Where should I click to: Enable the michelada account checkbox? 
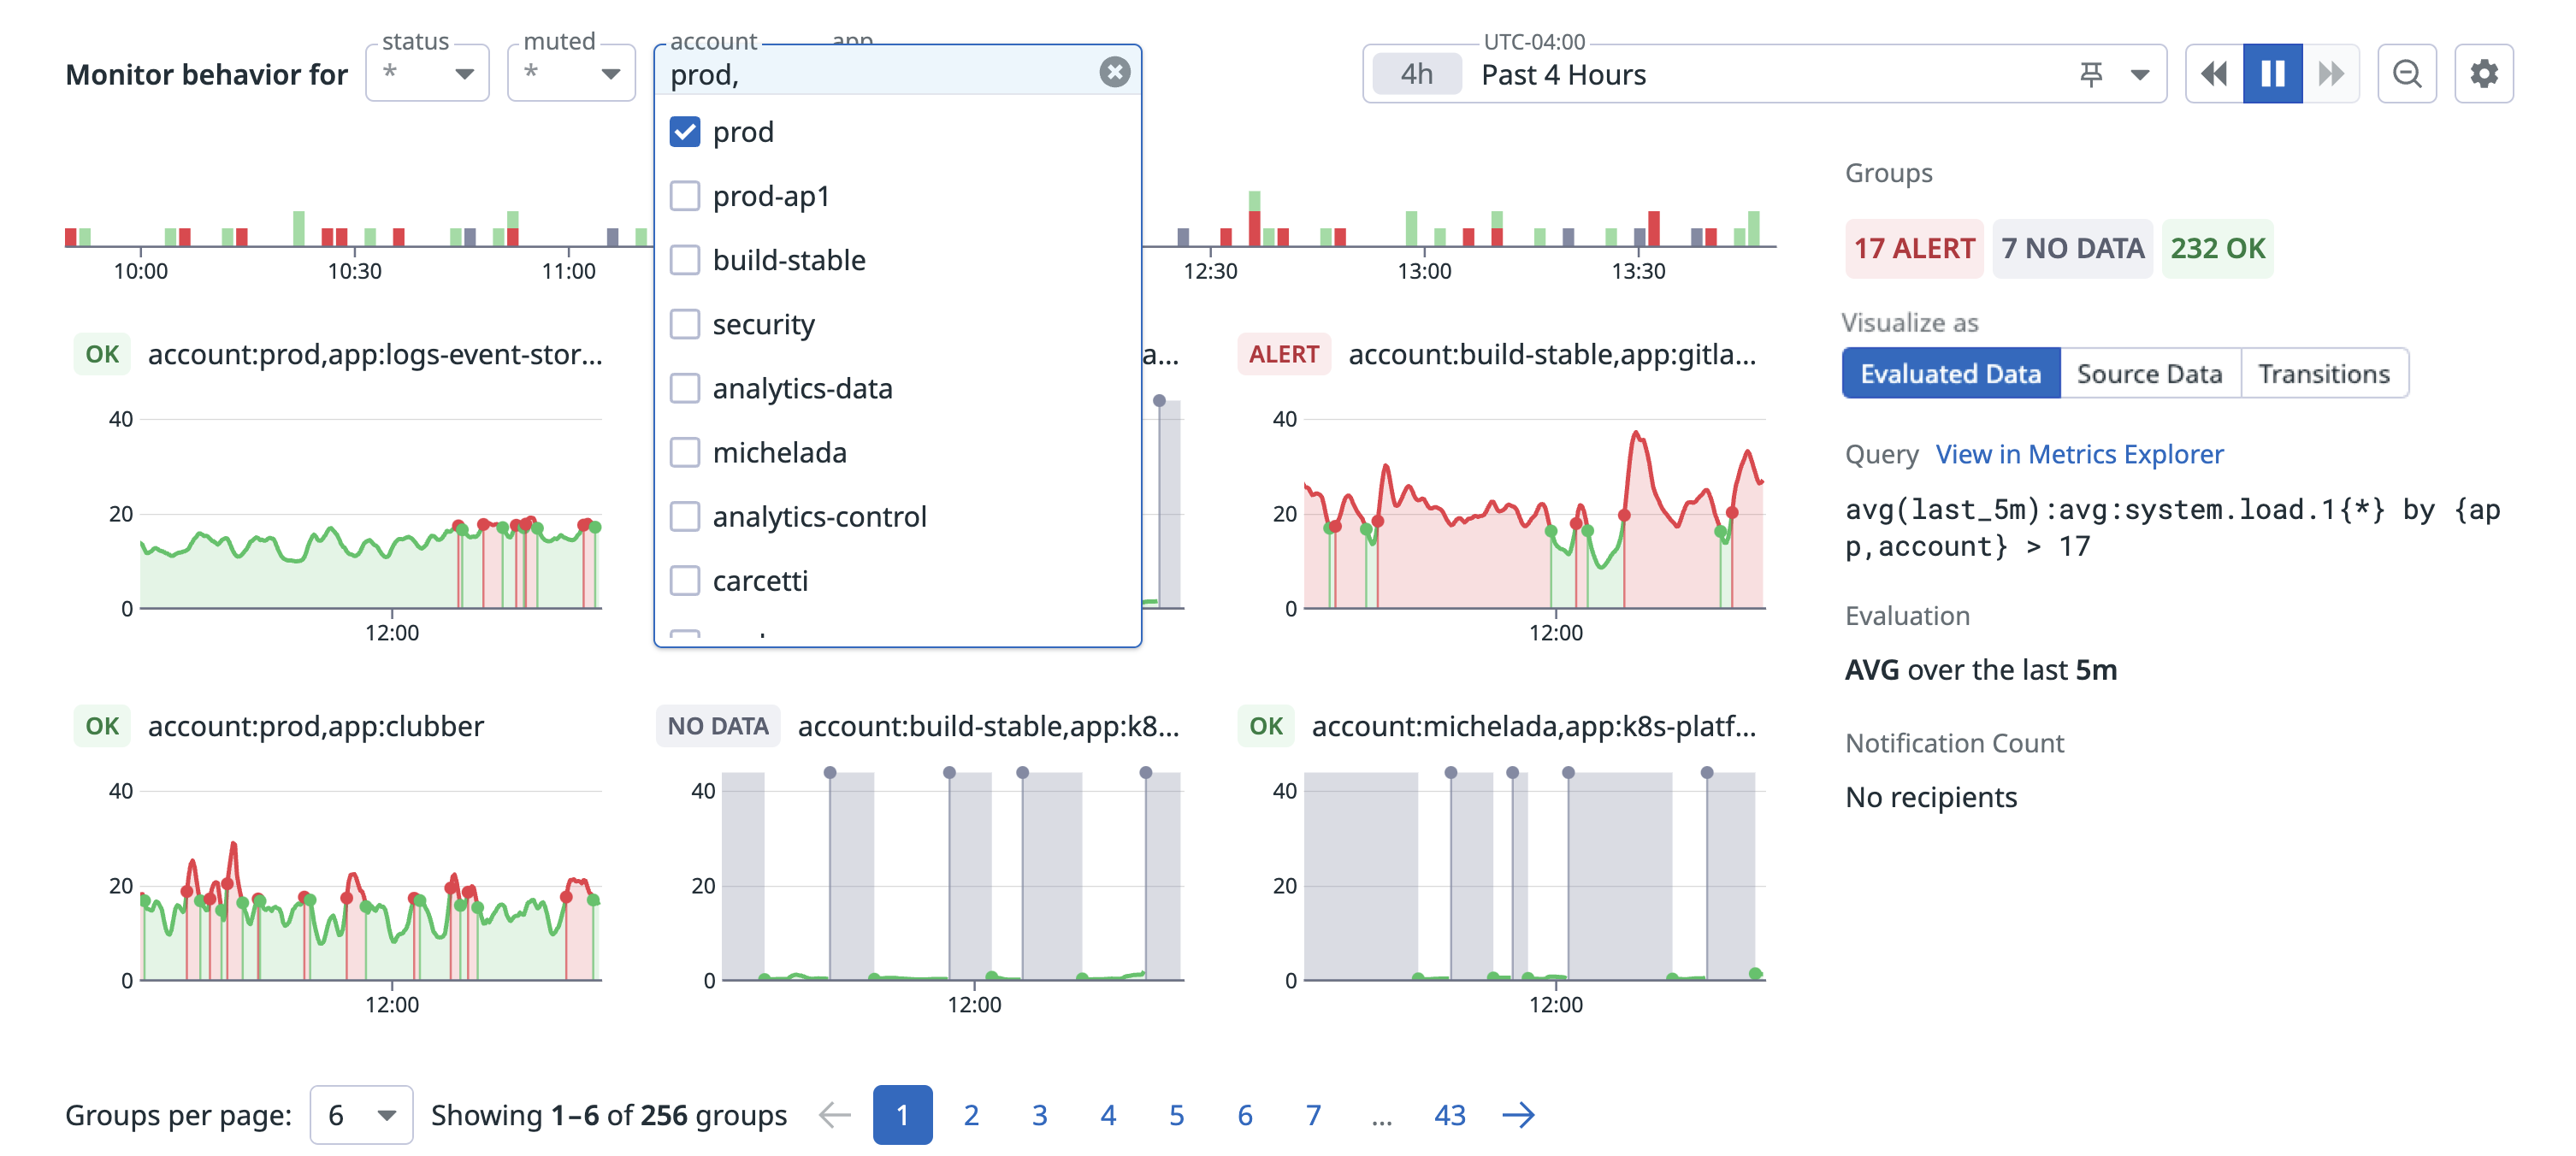pos(685,452)
